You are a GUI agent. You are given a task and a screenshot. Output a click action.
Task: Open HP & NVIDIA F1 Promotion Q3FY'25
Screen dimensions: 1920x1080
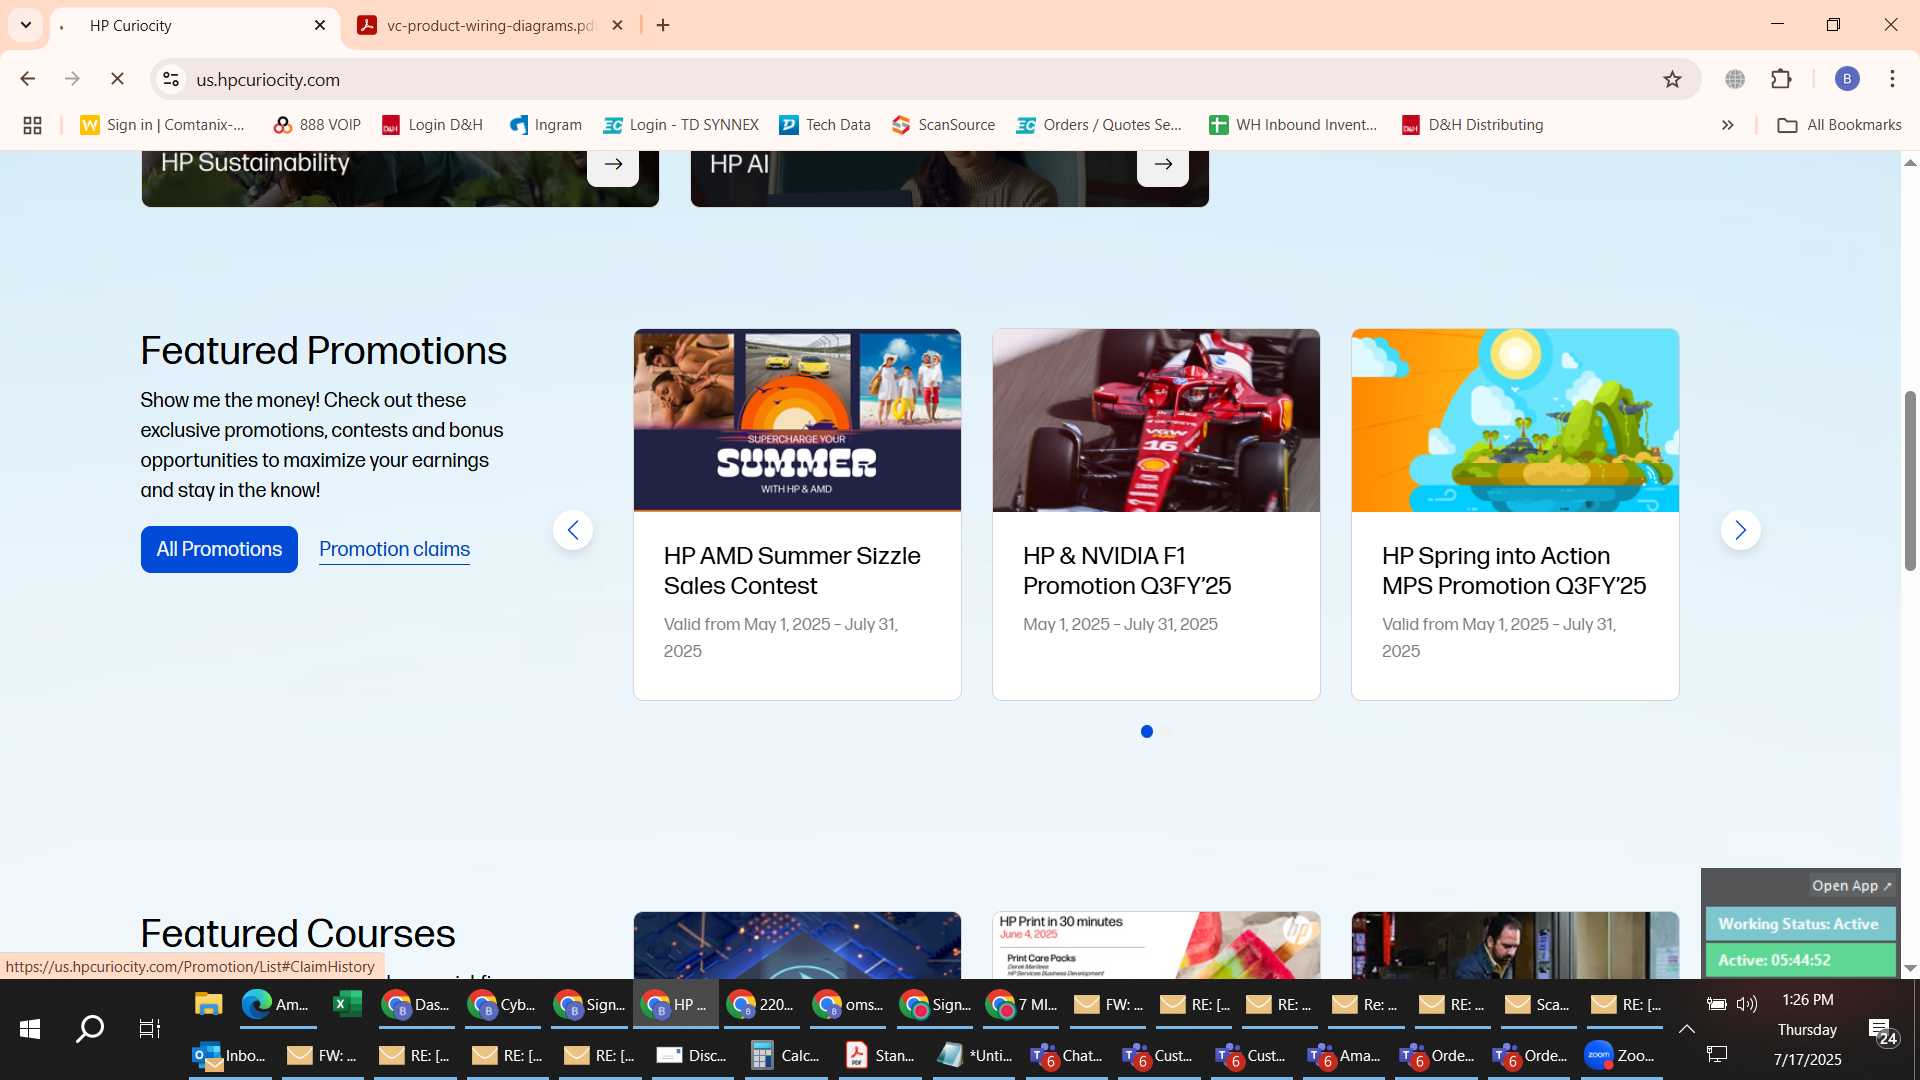1127,571
